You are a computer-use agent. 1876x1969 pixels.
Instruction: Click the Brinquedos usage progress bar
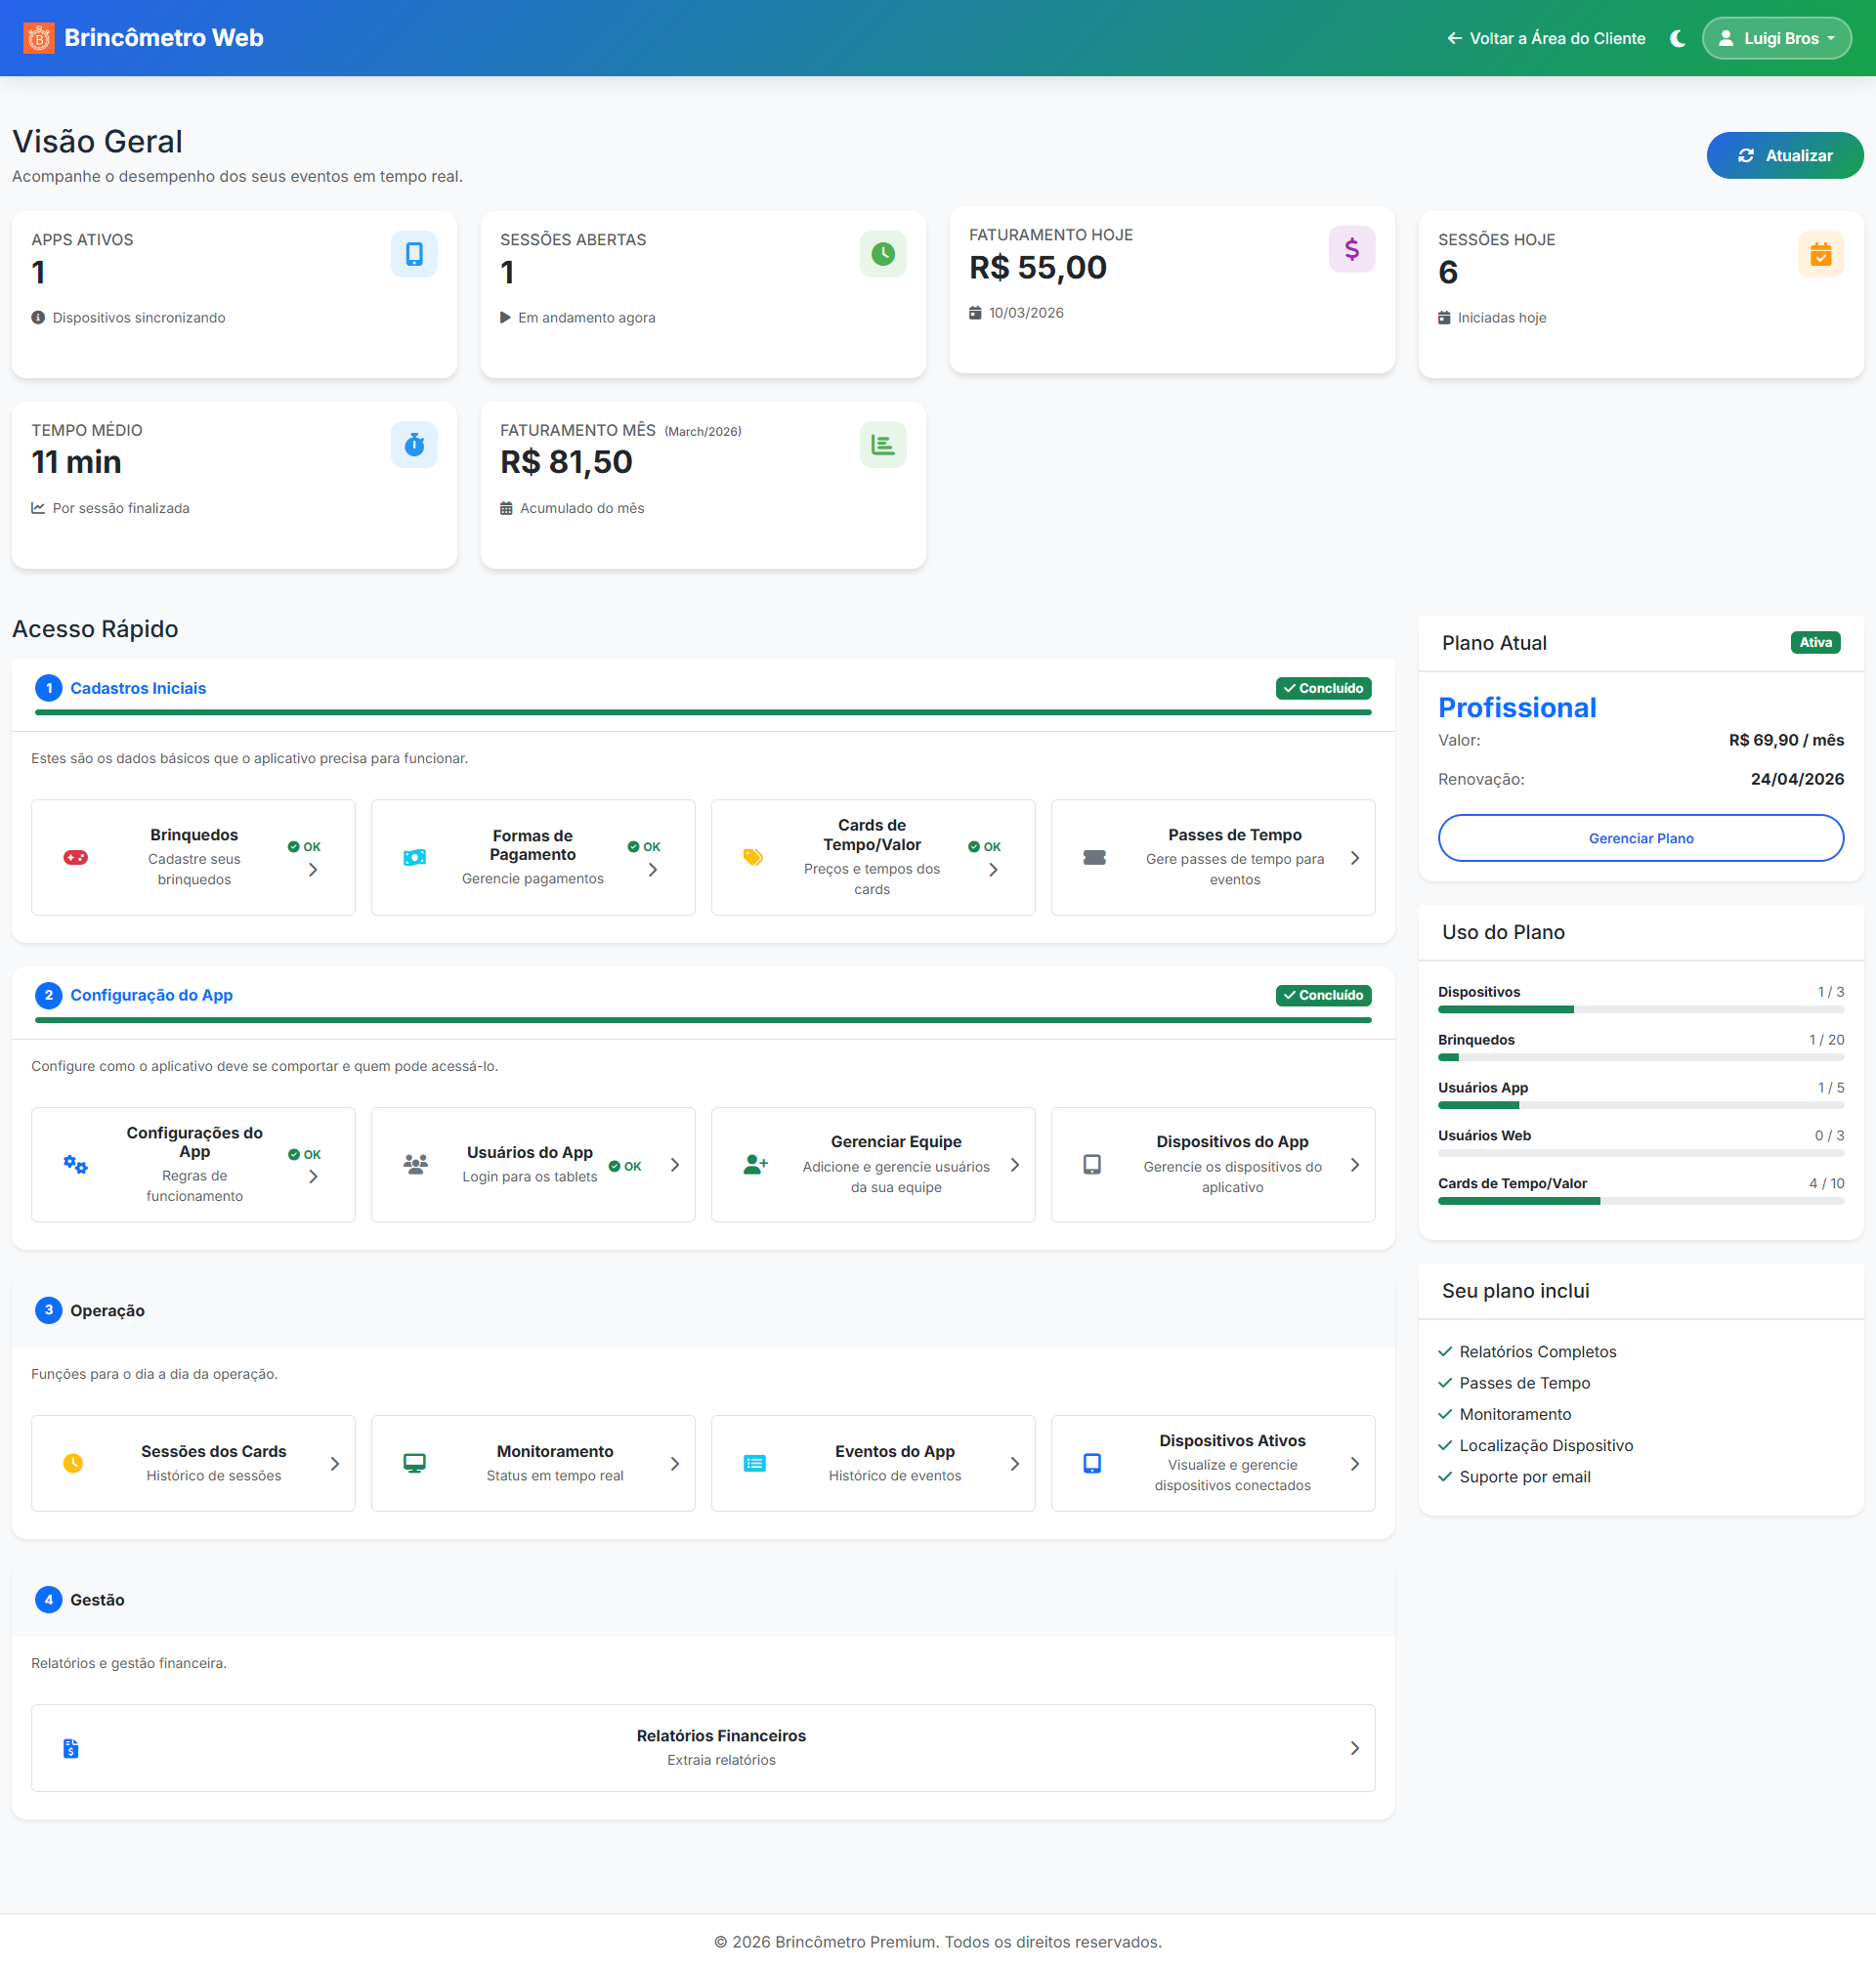point(1640,1057)
